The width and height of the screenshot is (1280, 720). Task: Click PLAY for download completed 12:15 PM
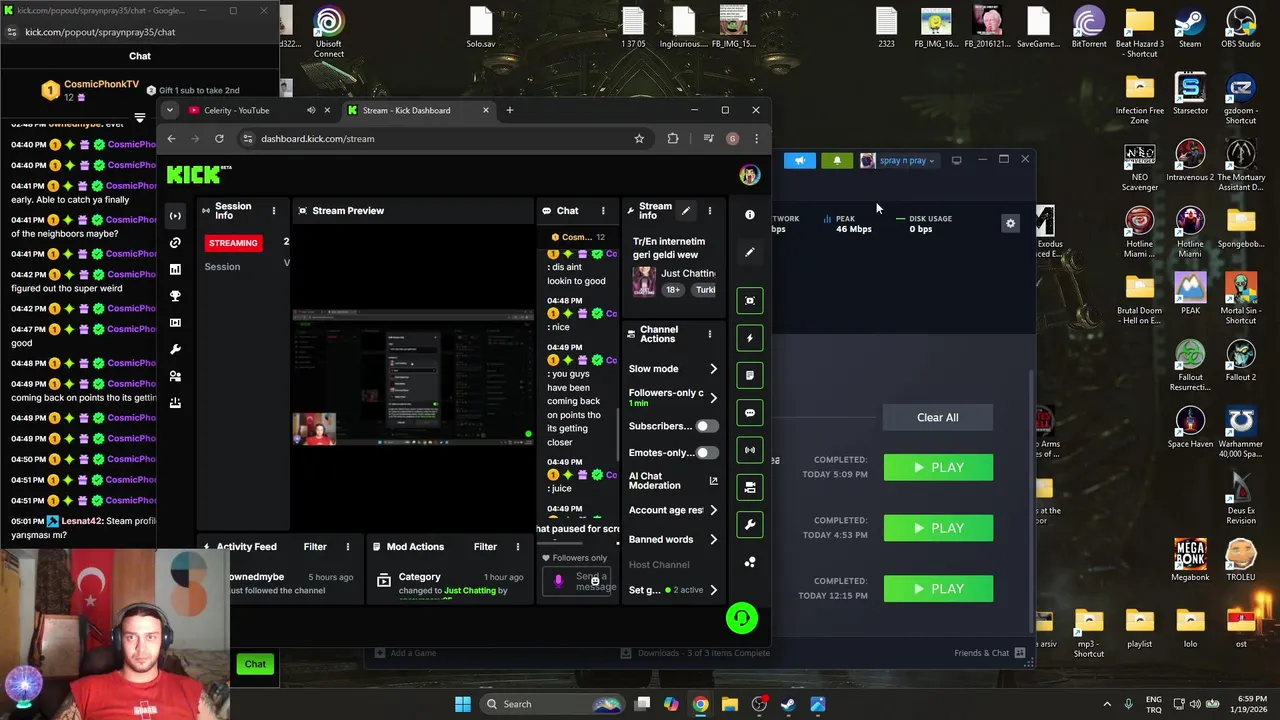point(938,589)
